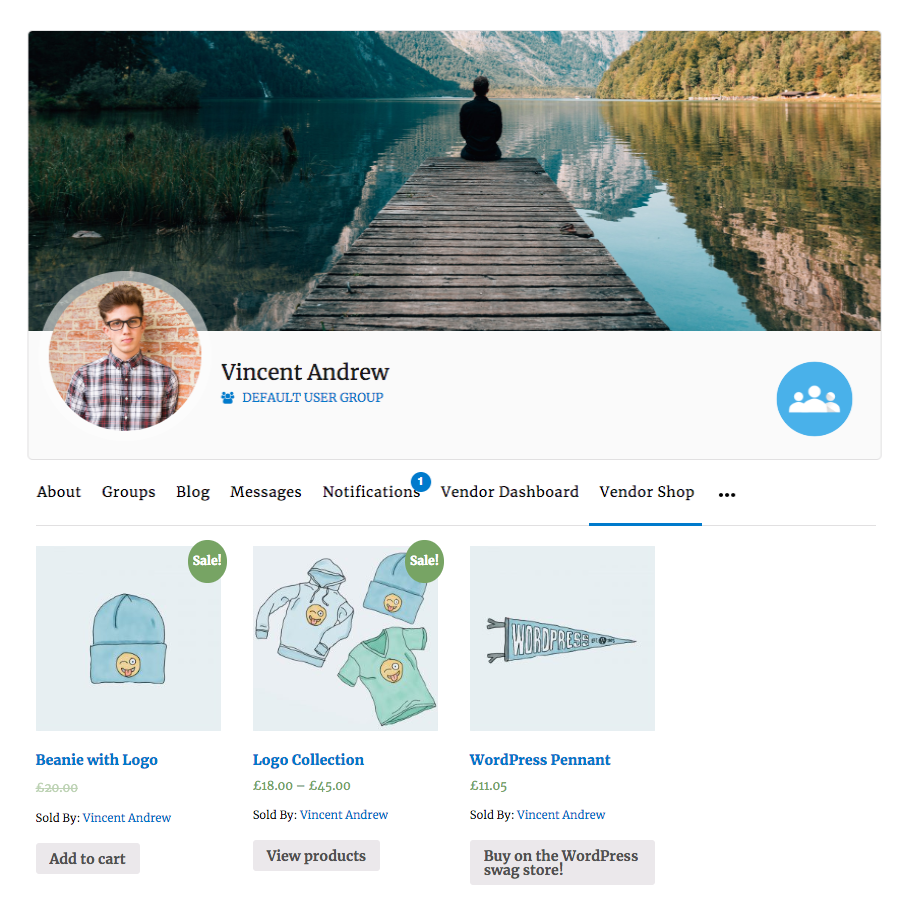Select the Vendor Shop tab
Image resolution: width=902 pixels, height=915 pixels.
point(646,492)
